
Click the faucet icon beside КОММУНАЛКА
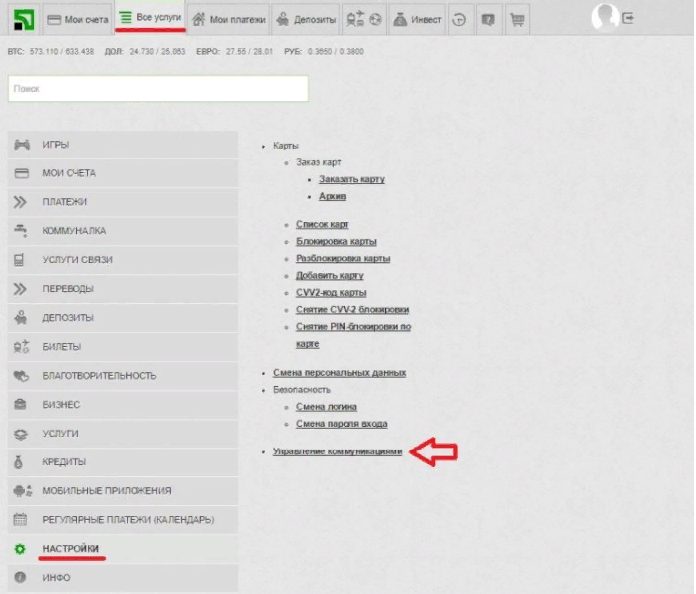coord(20,231)
